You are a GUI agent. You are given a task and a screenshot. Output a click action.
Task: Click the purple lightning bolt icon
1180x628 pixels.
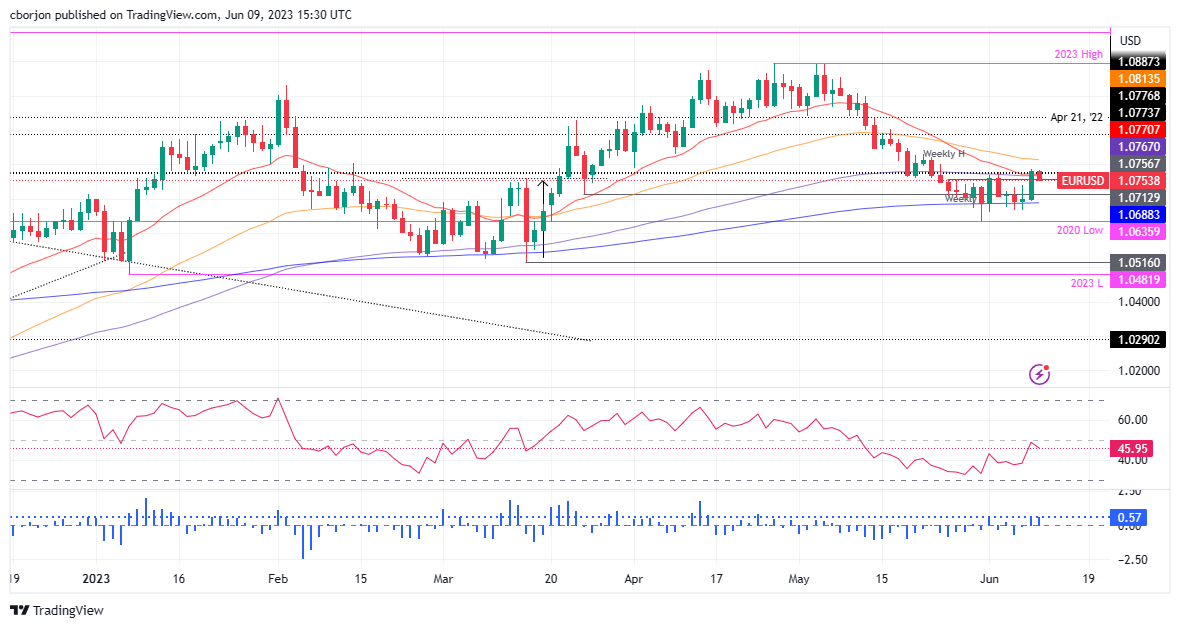1039,373
